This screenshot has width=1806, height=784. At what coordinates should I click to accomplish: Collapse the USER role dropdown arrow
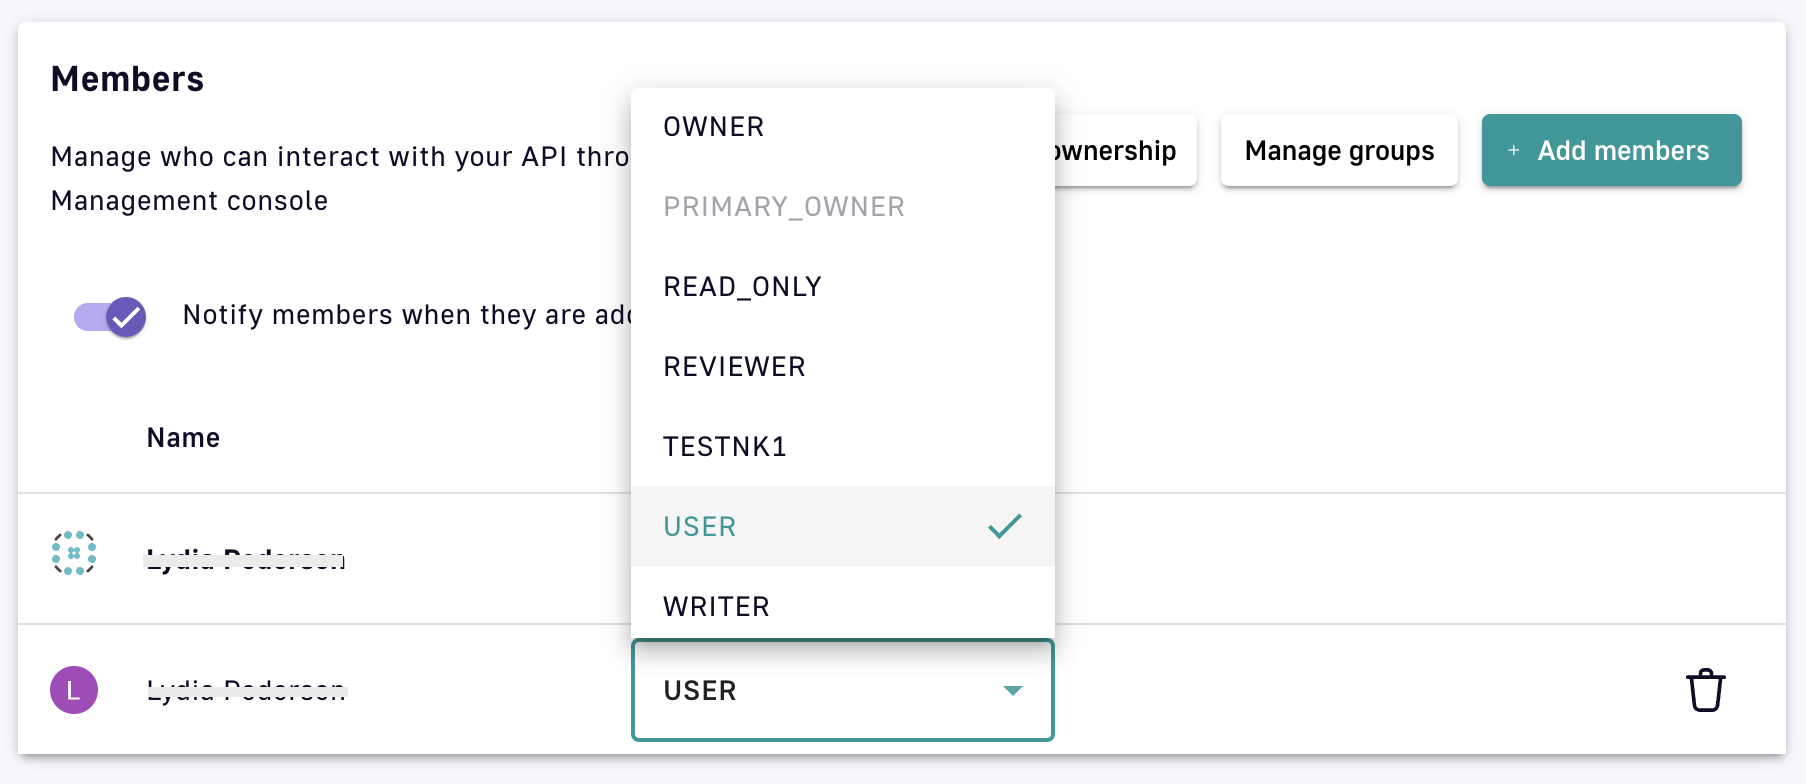[x=1012, y=690]
